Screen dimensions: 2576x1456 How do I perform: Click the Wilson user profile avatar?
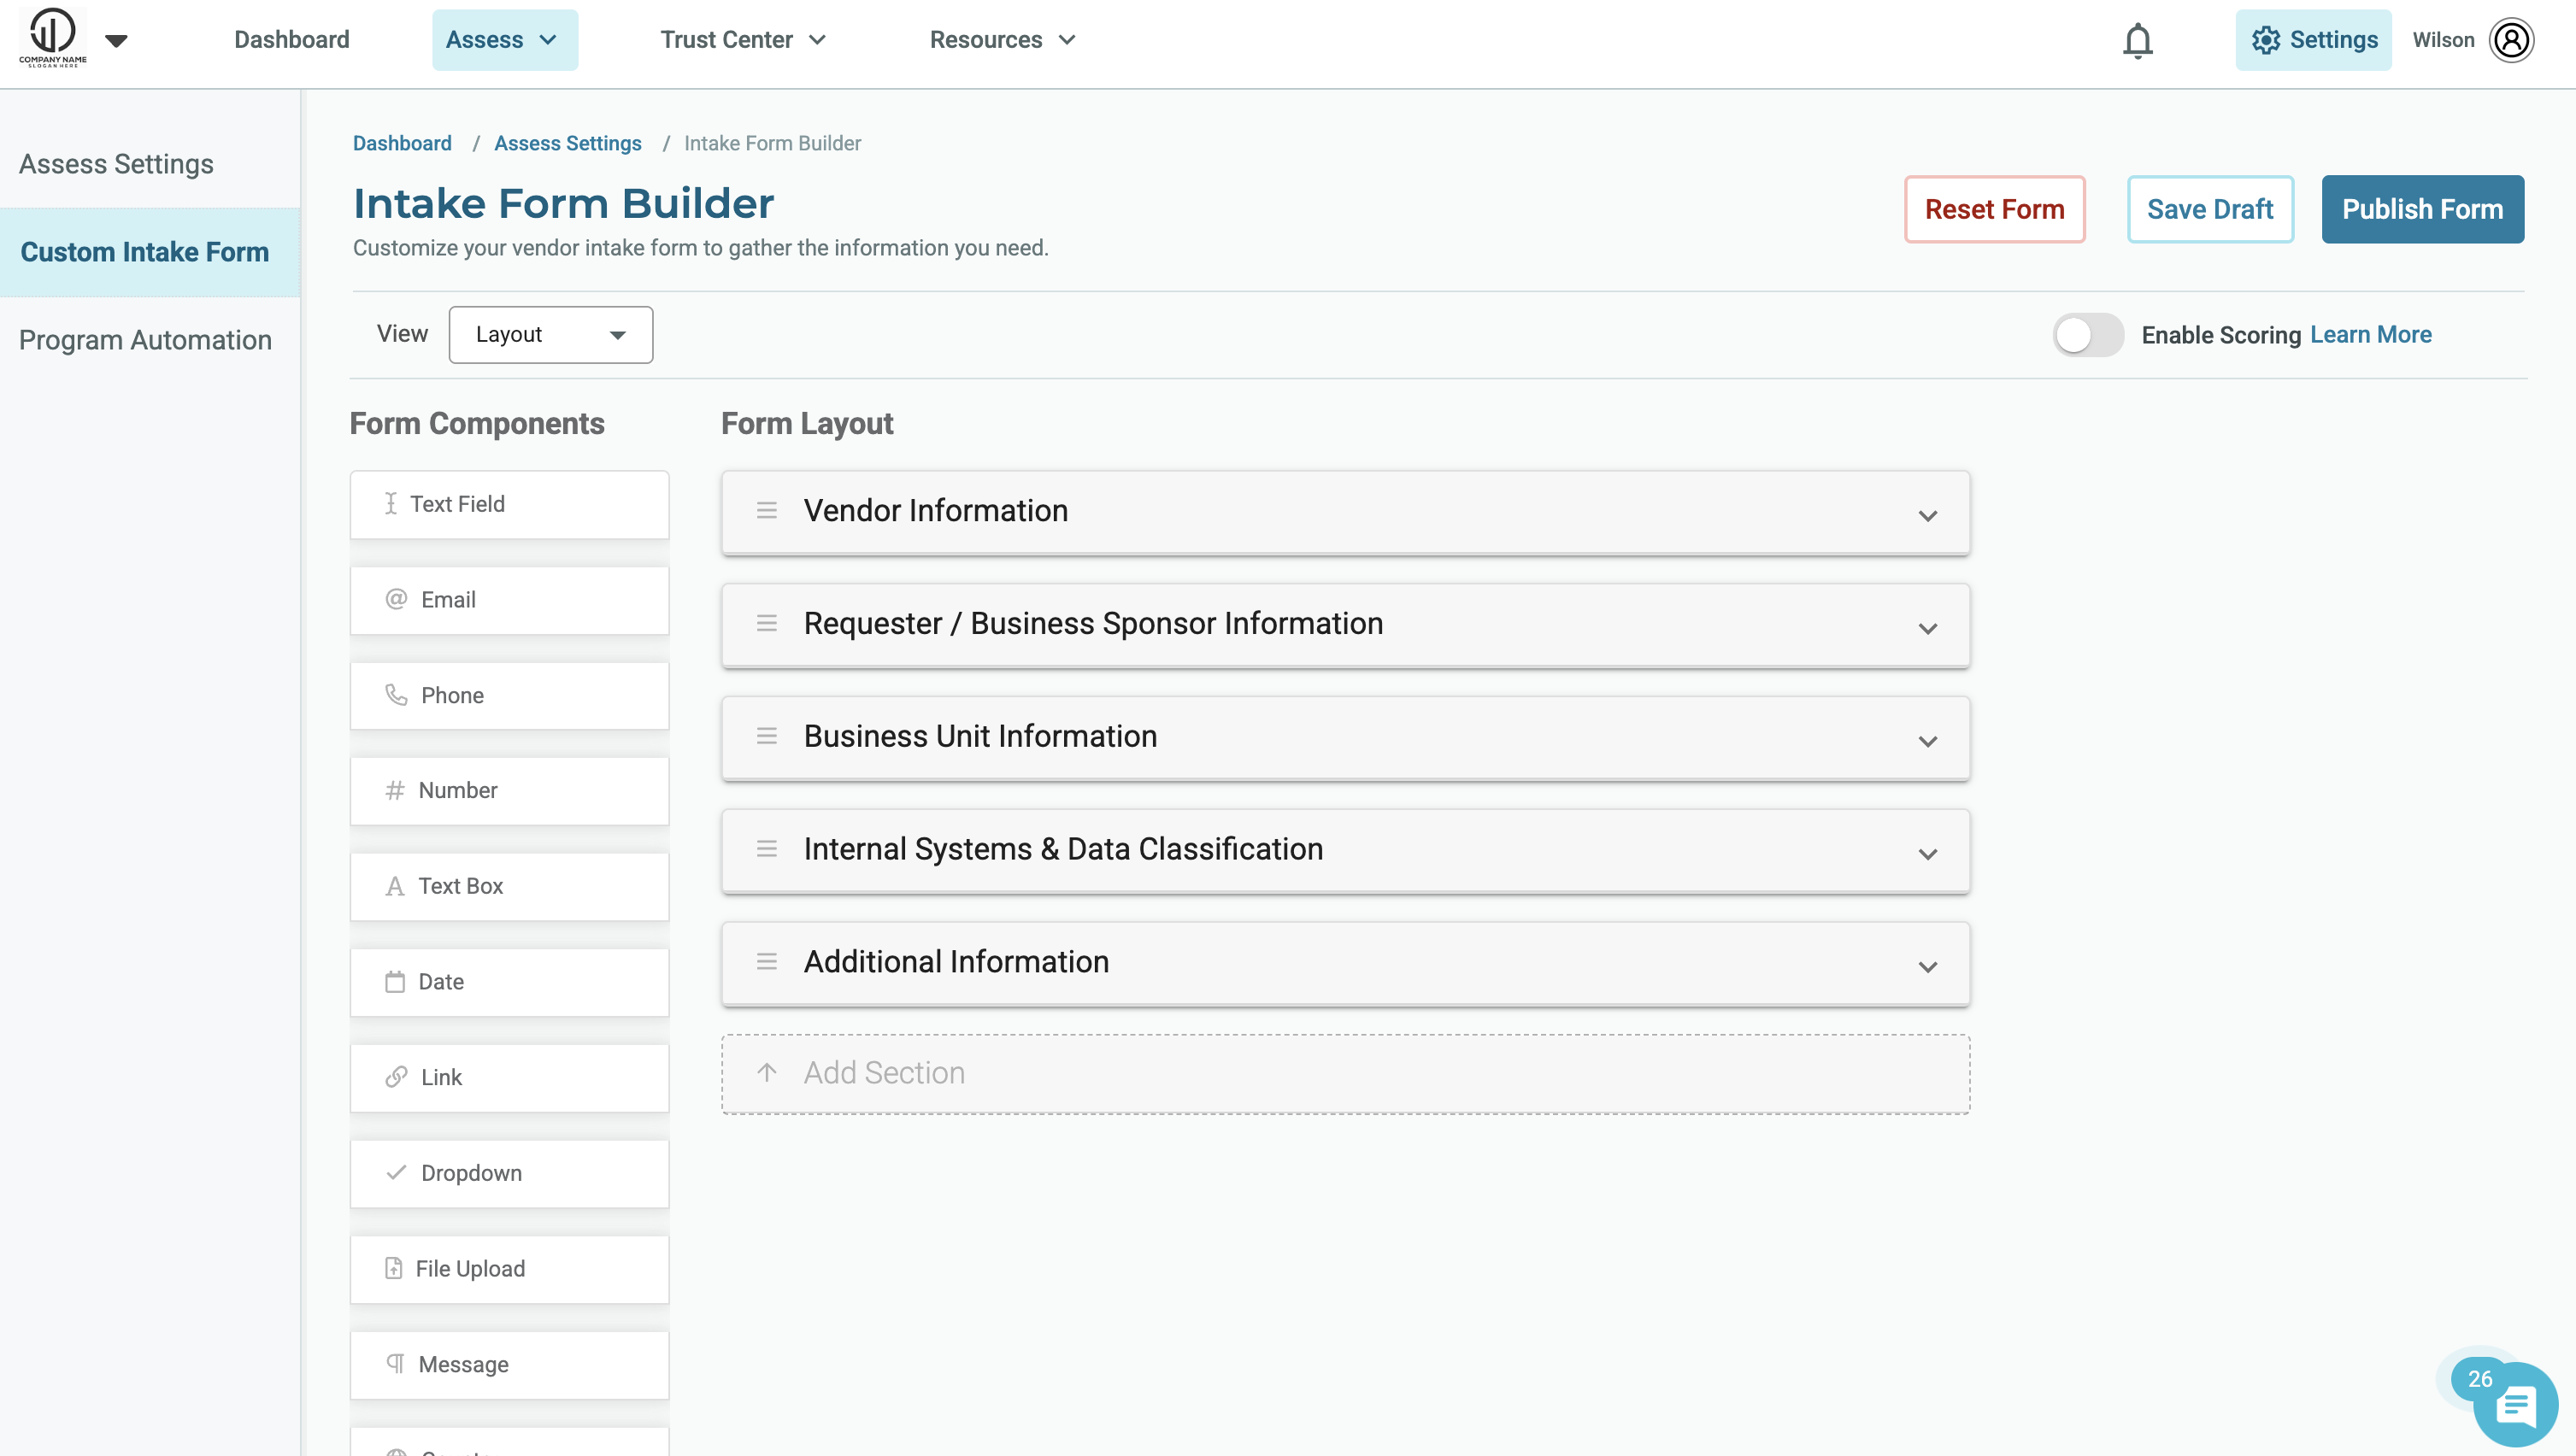pos(2511,41)
